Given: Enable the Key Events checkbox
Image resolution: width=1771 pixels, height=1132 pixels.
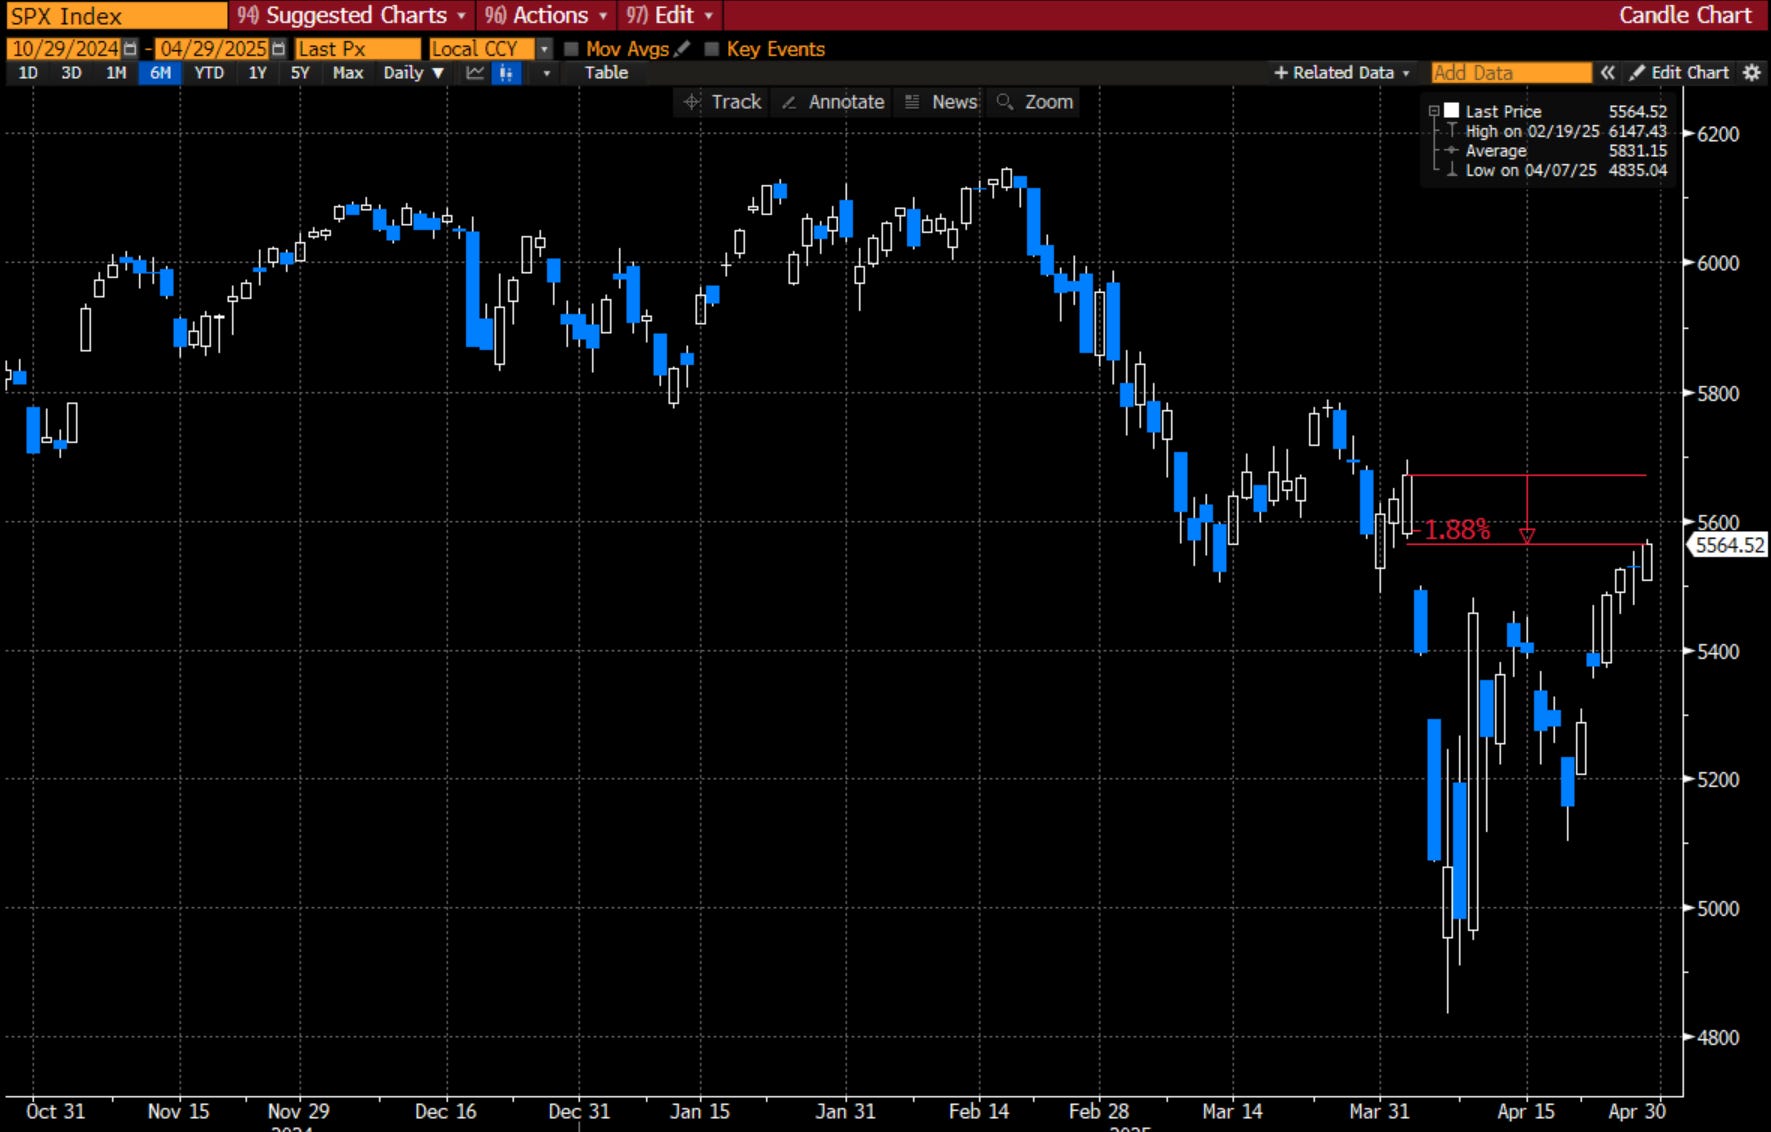Looking at the screenshot, I should [712, 49].
